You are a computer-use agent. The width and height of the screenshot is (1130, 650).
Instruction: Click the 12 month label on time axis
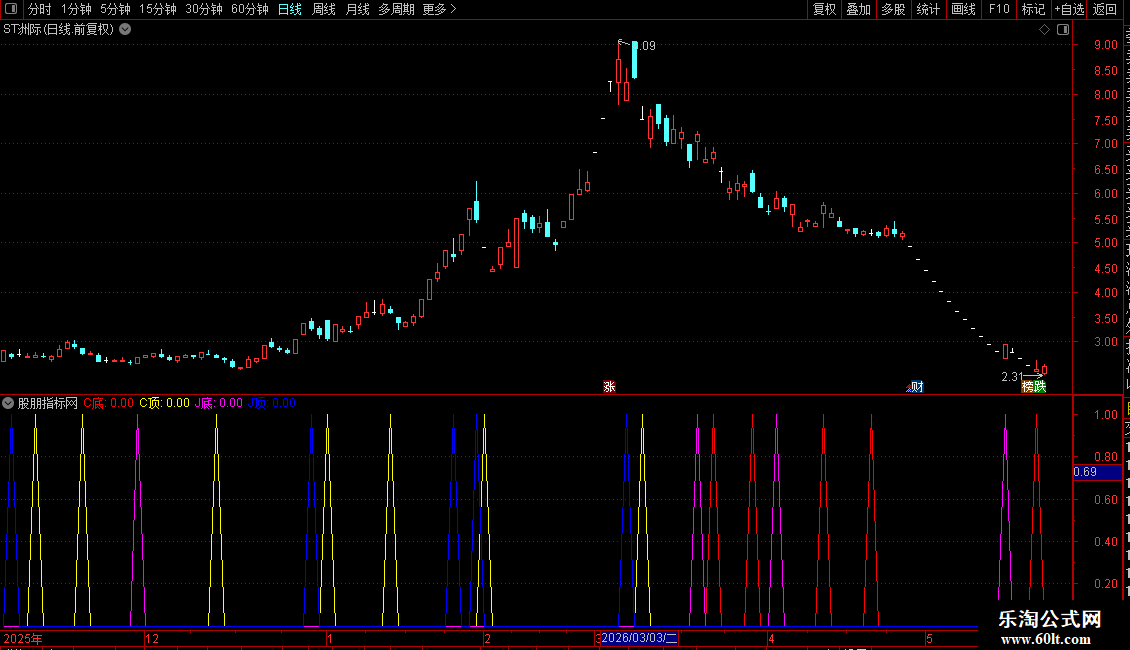(152, 638)
